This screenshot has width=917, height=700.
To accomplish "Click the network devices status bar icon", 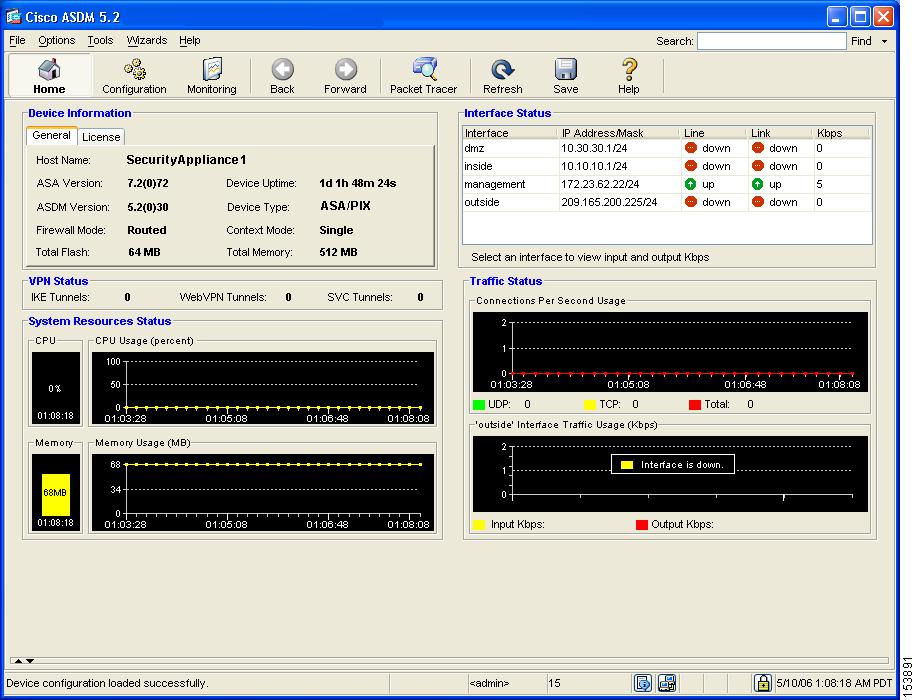I will [667, 682].
